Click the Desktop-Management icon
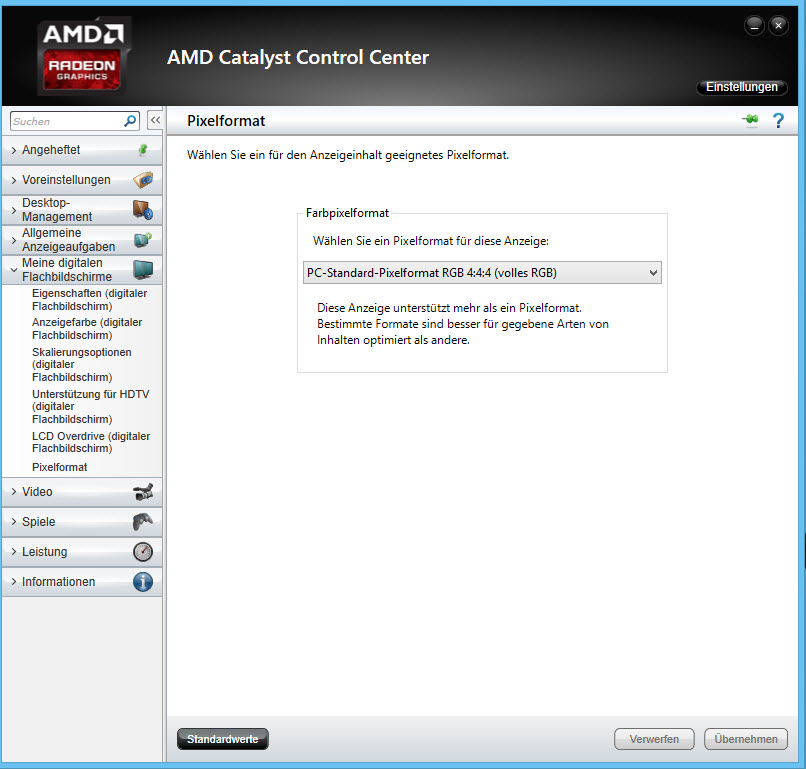This screenshot has height=769, width=806. [x=143, y=210]
